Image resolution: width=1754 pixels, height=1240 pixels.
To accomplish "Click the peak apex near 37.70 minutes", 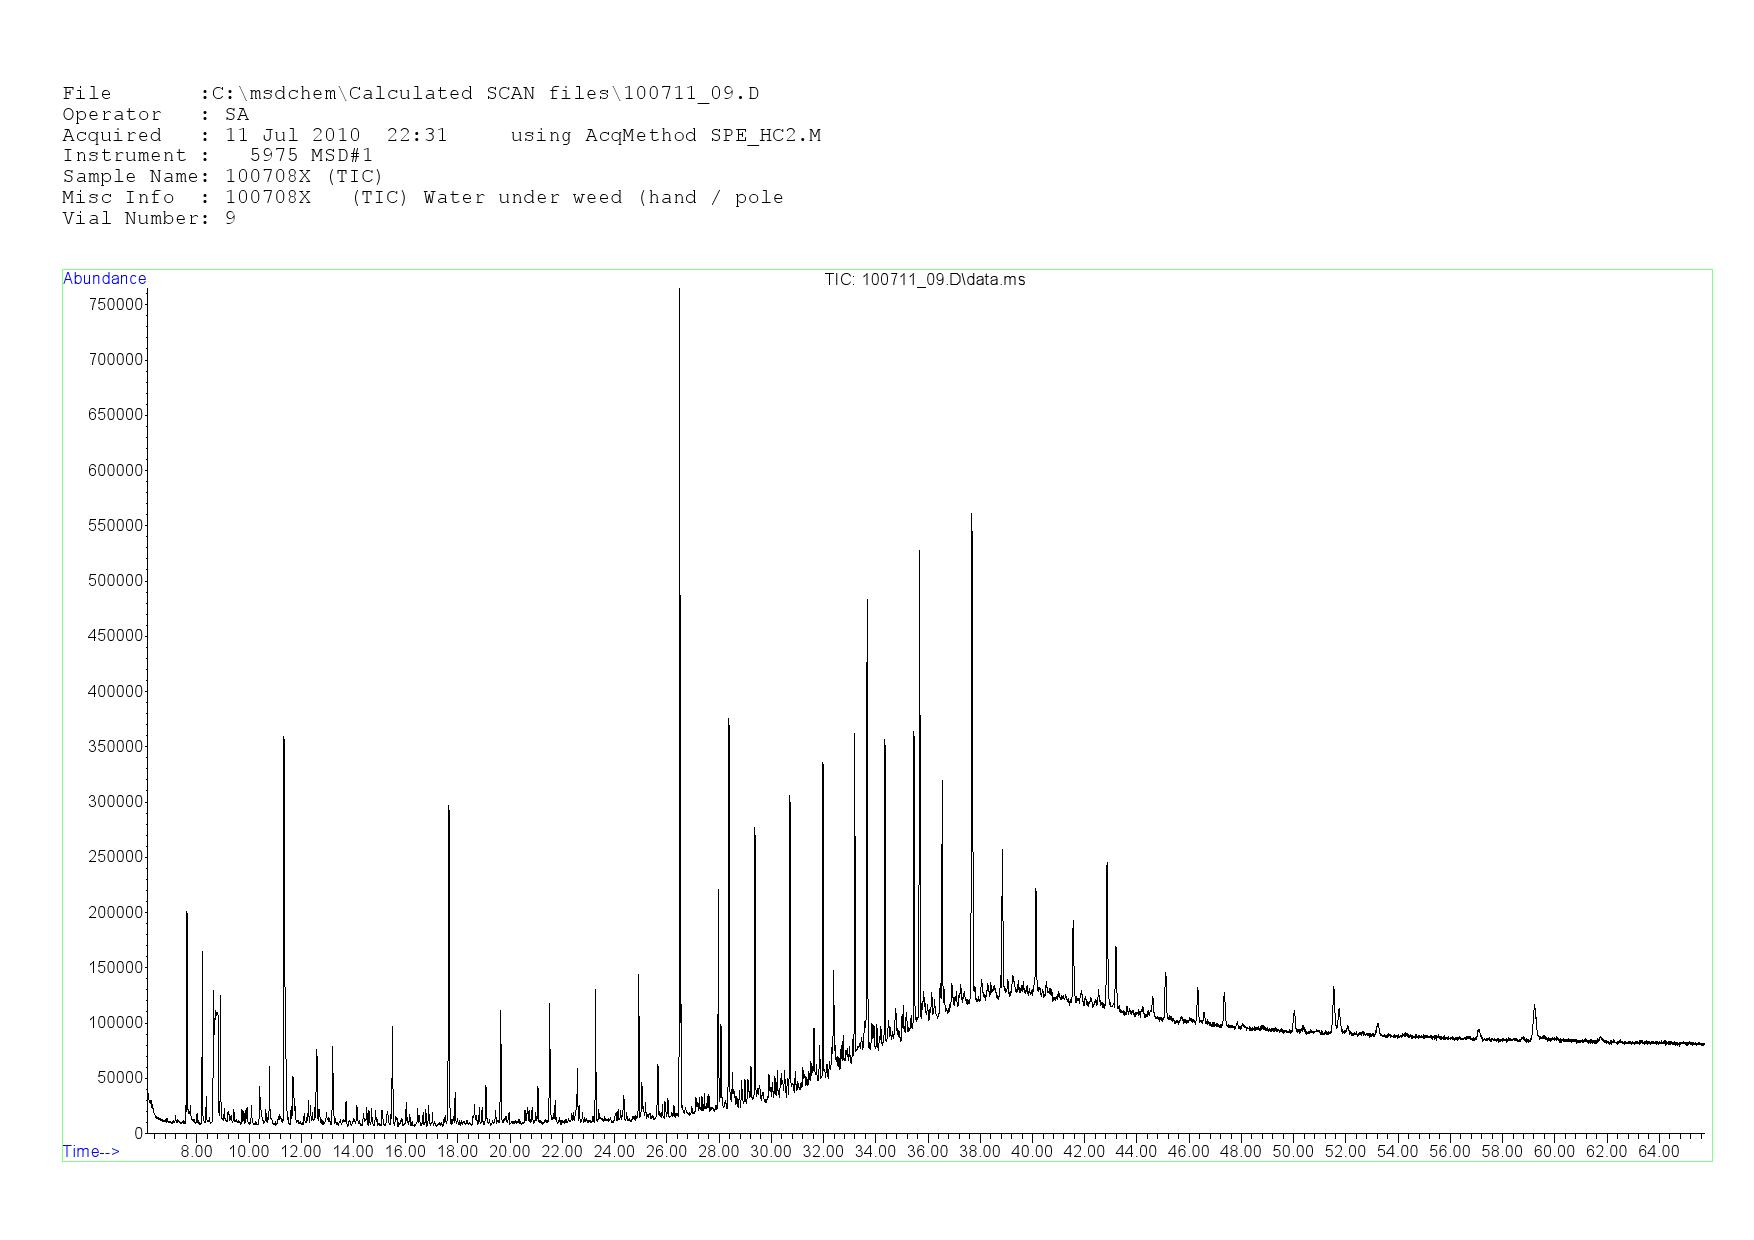I will 971,517.
